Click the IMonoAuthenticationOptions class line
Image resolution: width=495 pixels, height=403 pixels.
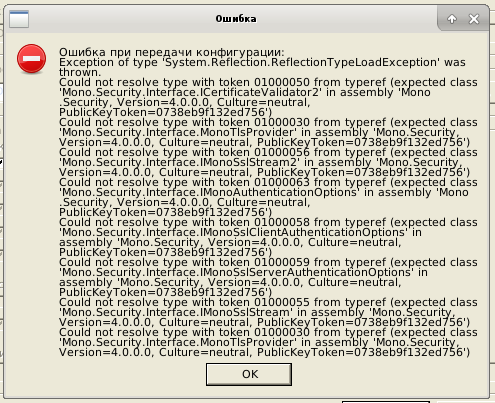[x=264, y=192]
